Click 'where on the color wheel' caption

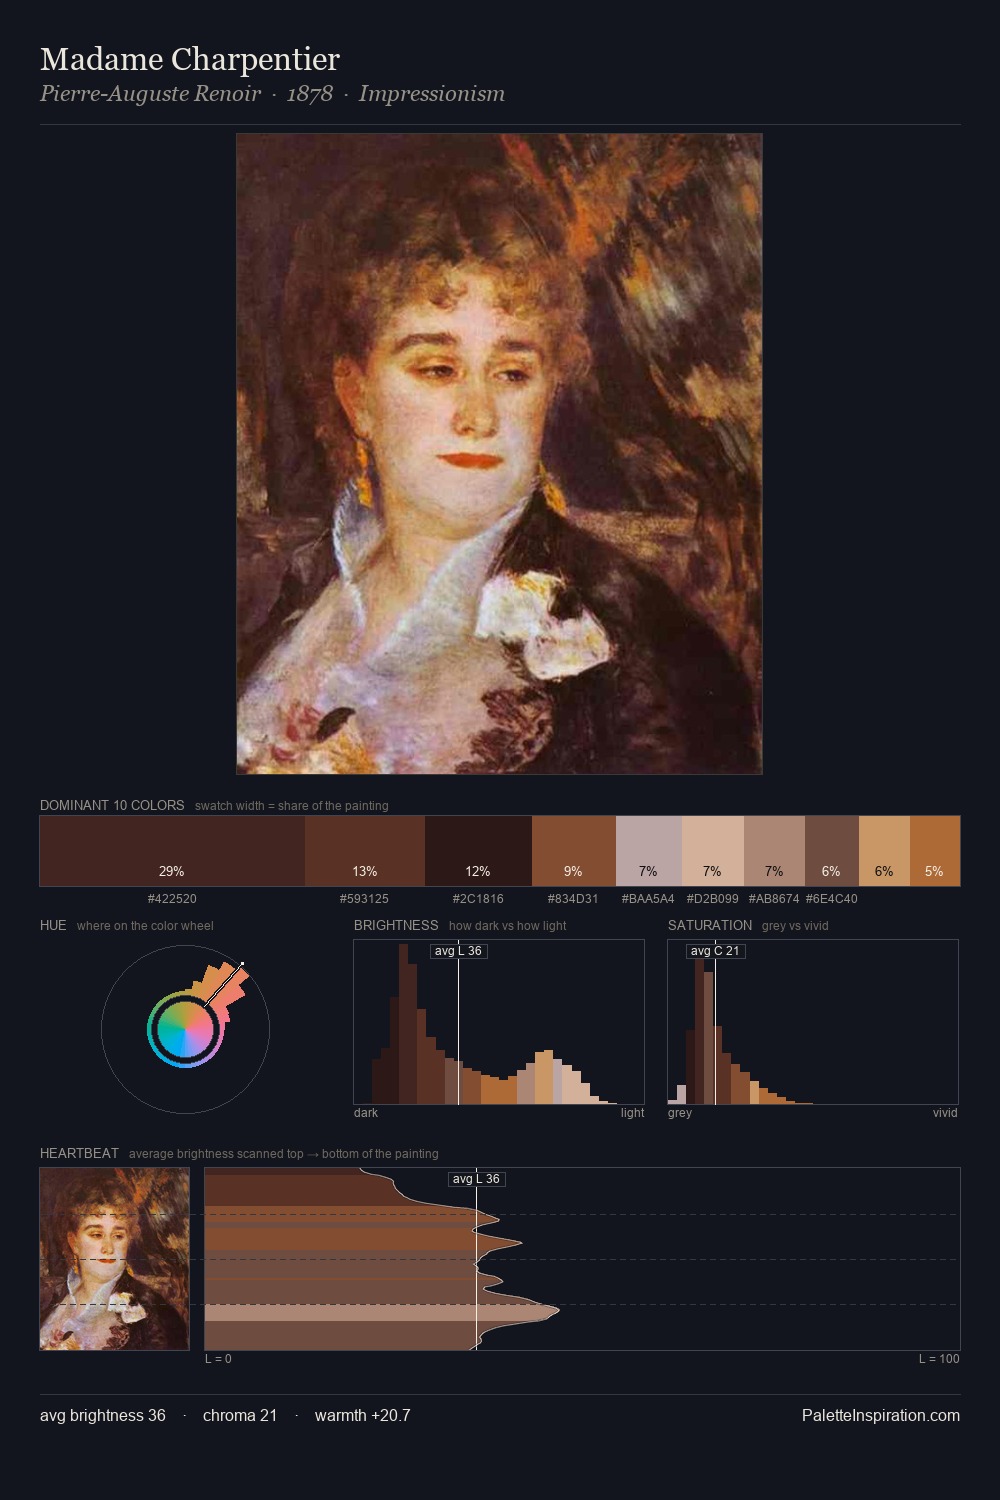click(145, 926)
